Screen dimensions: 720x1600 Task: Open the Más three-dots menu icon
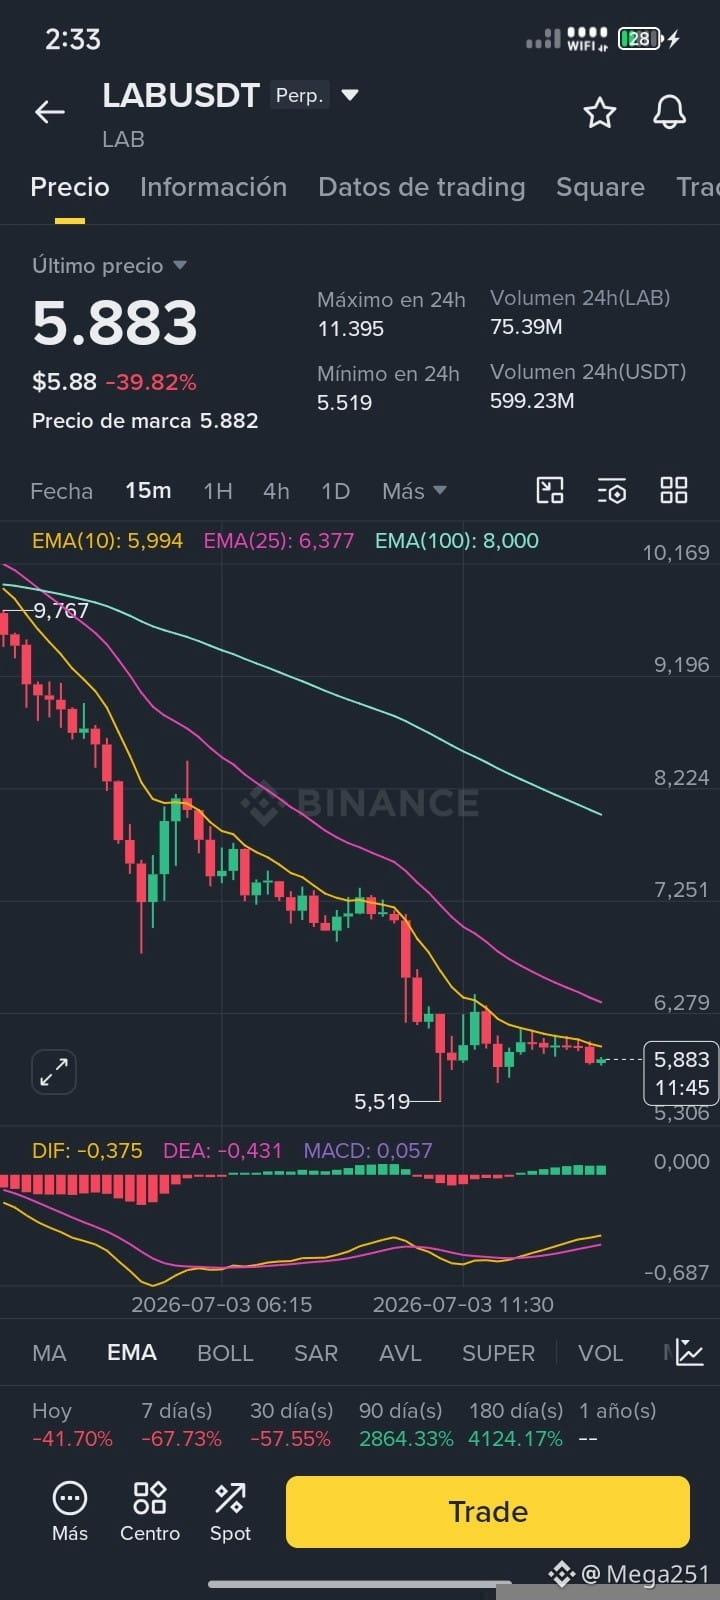click(x=70, y=1511)
